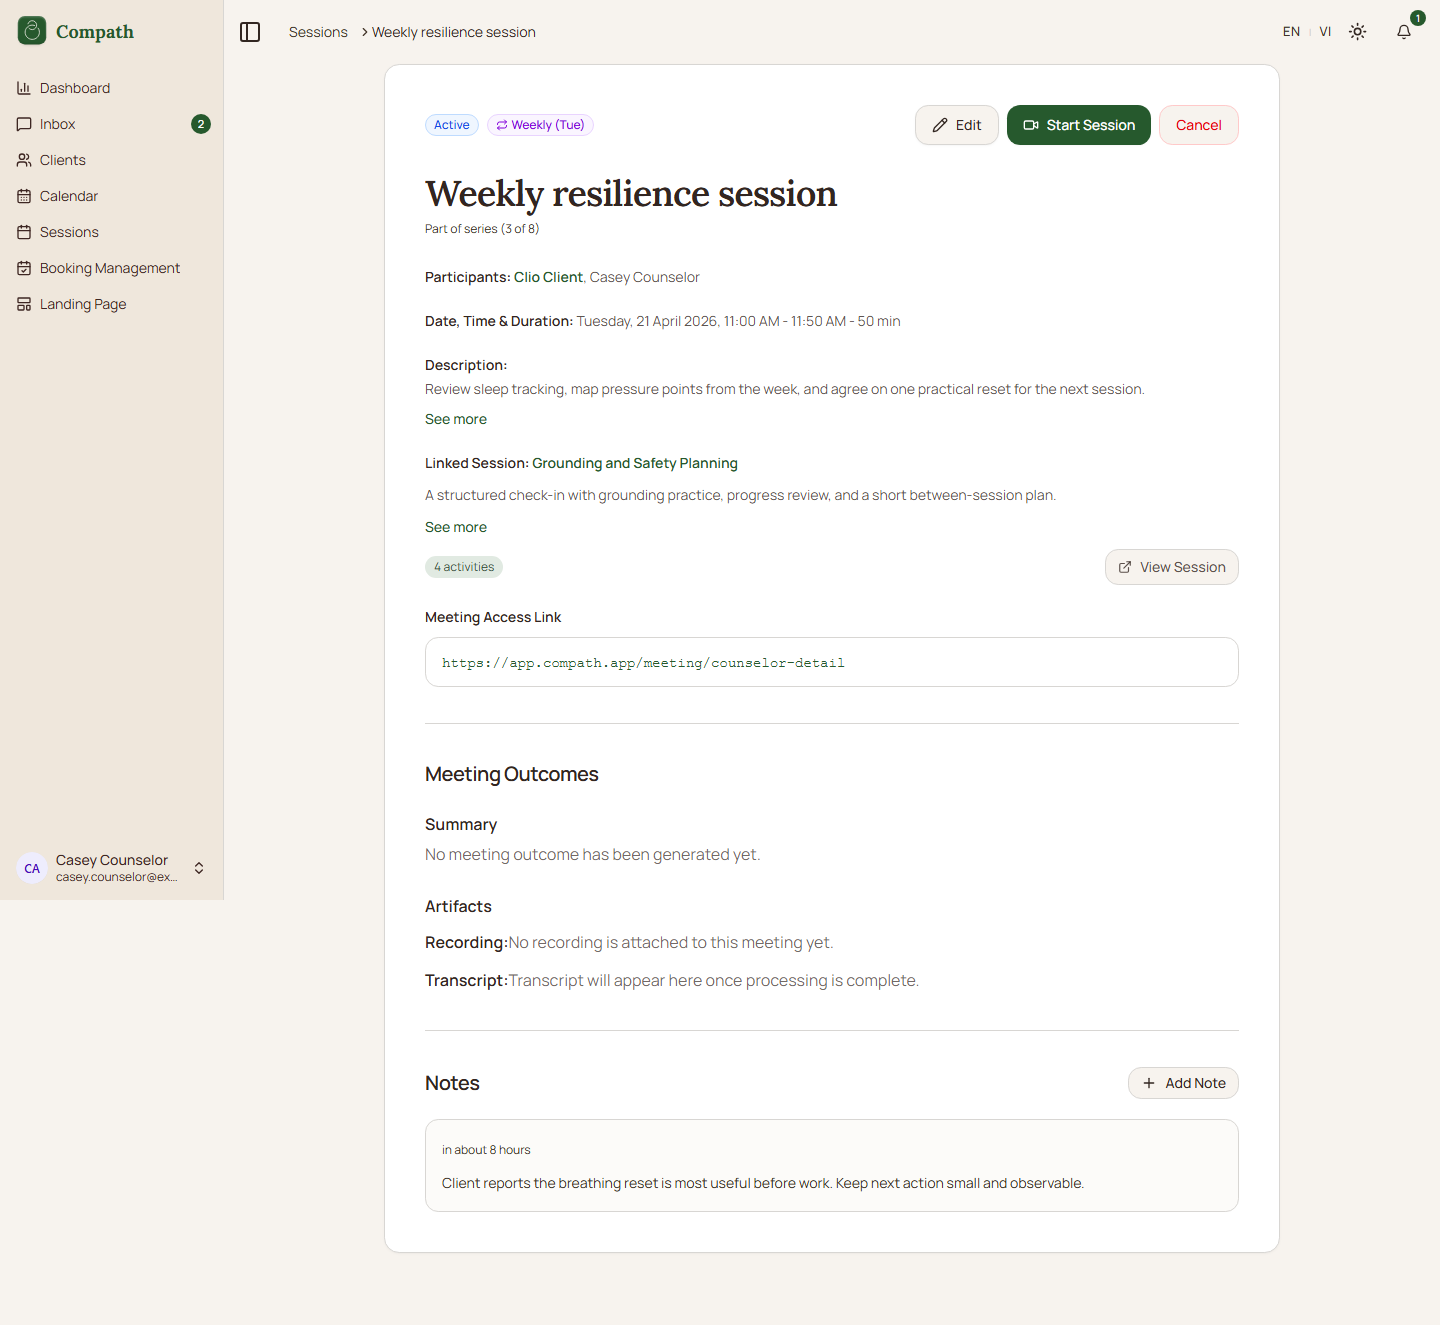Image resolution: width=1440 pixels, height=1325 pixels.
Task: Click the Start Session button
Action: 1078,125
